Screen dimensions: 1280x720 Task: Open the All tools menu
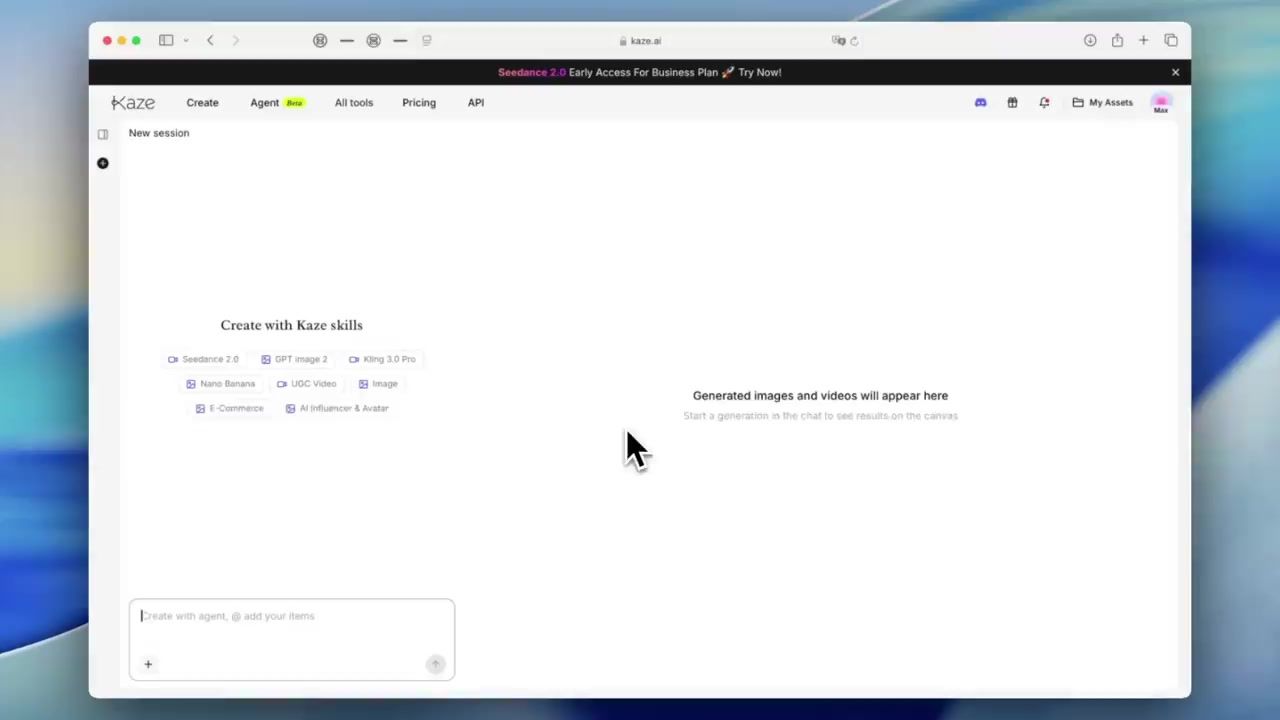(354, 102)
